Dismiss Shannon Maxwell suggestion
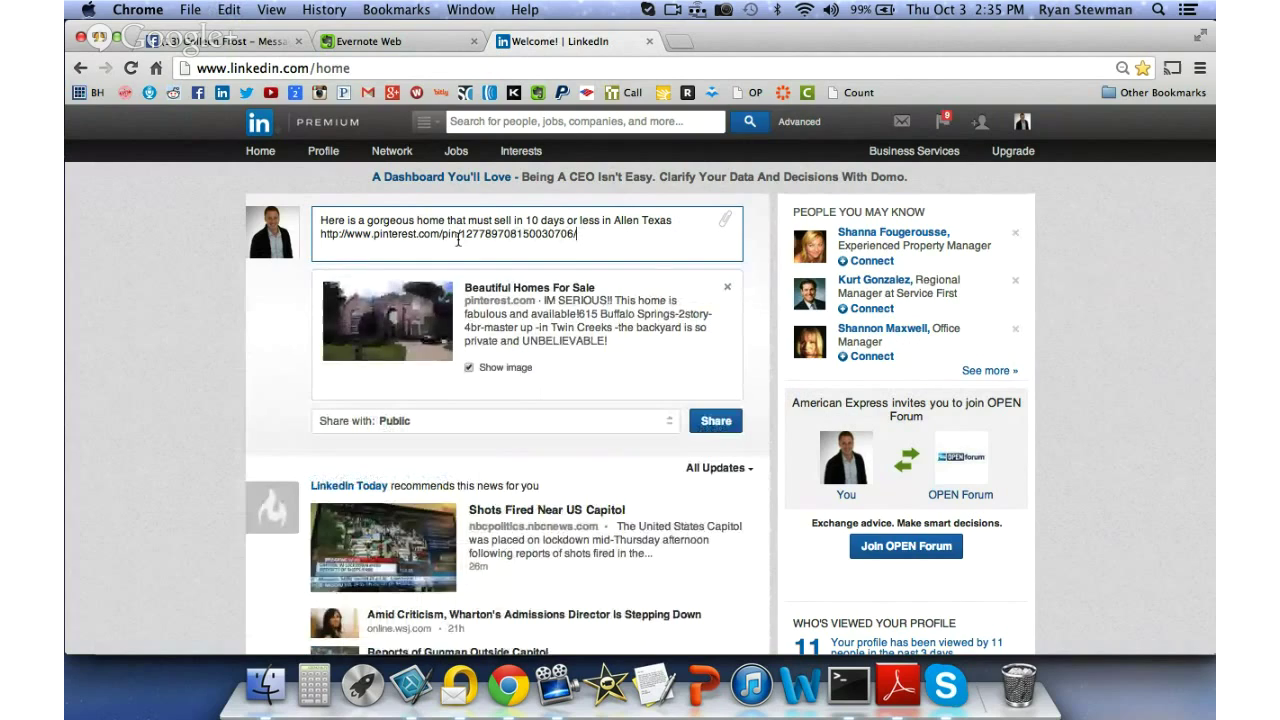This screenshot has width=1280, height=720. pos(1015,329)
